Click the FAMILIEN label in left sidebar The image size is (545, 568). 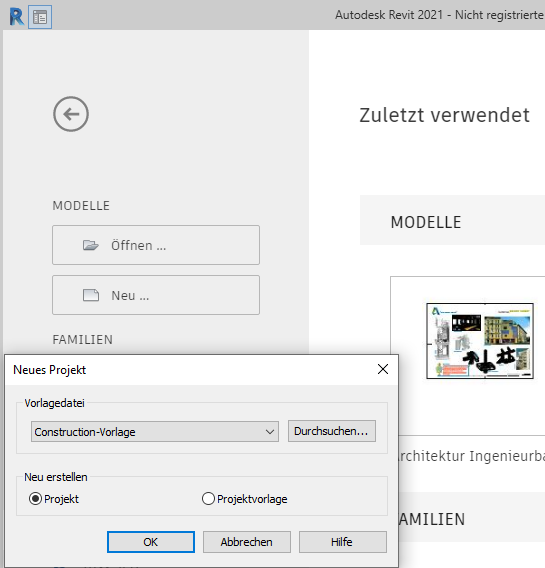[x=83, y=340]
